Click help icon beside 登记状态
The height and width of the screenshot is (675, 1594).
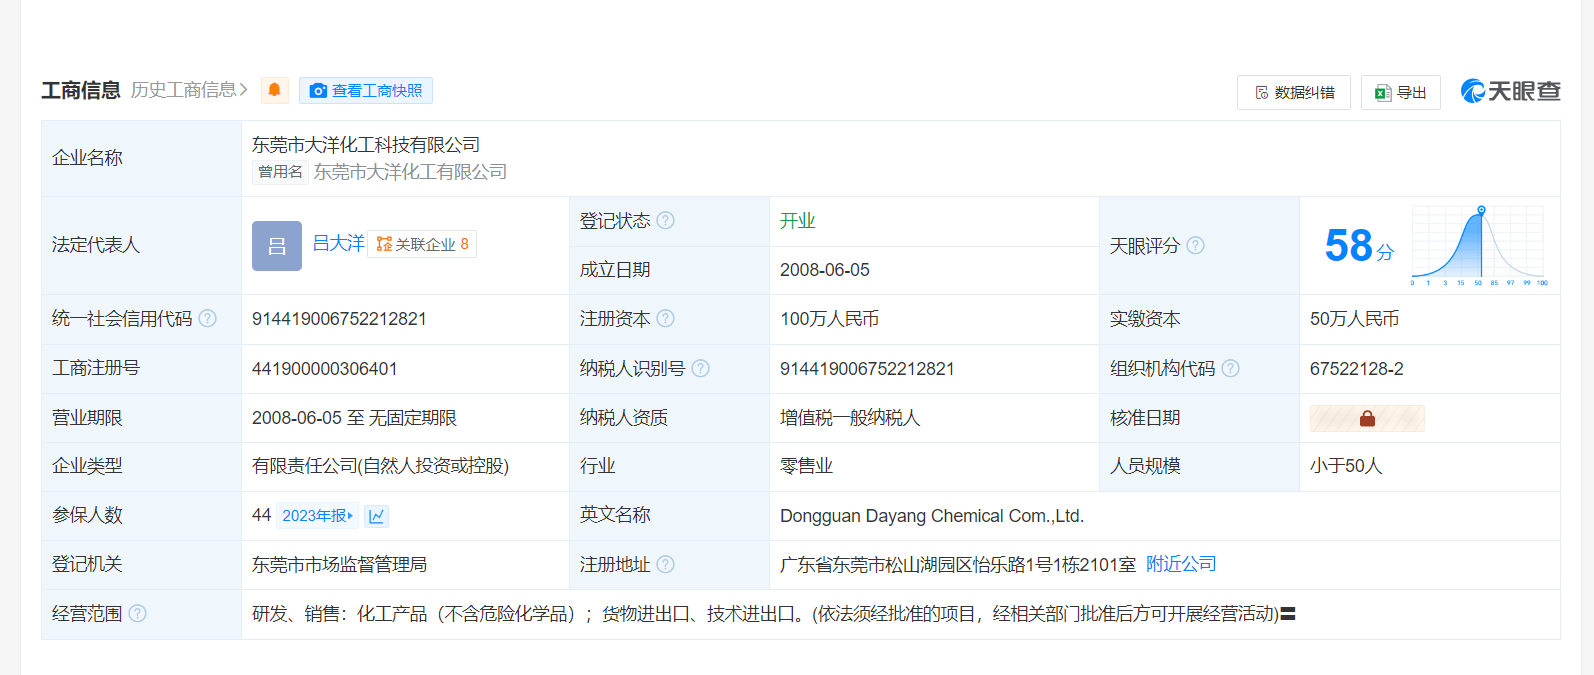(666, 220)
